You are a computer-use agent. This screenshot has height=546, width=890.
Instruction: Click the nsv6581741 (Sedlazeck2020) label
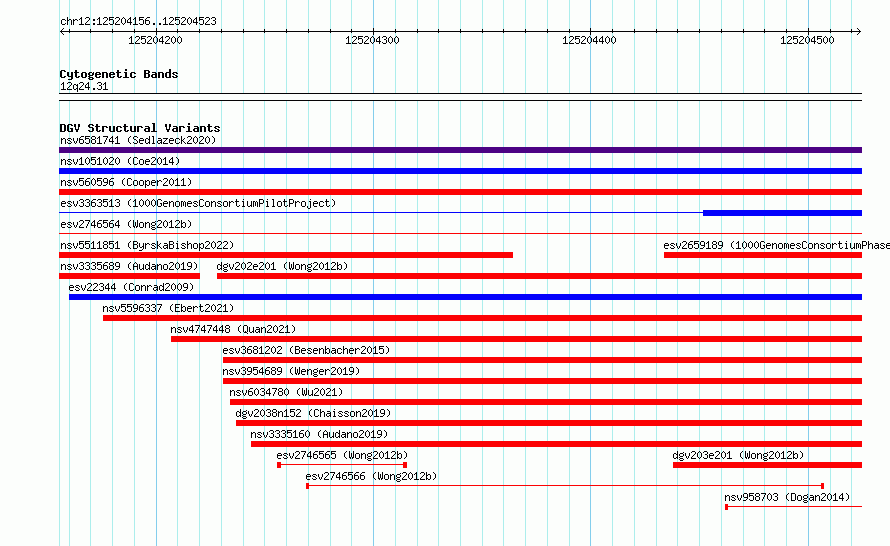138,140
